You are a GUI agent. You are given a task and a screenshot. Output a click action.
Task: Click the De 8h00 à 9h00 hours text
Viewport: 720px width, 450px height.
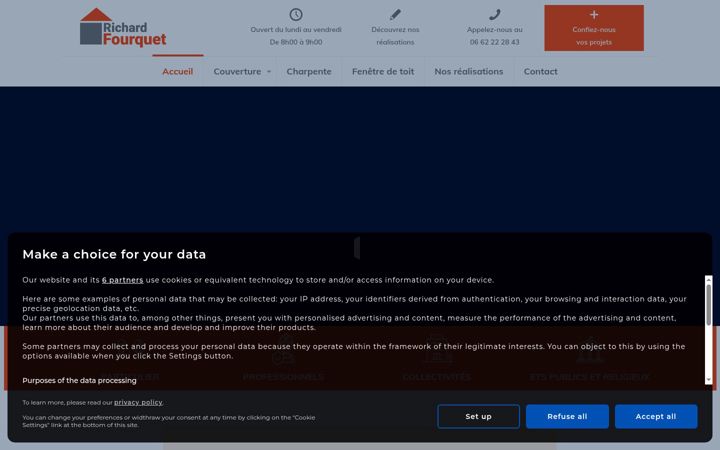[296, 42]
